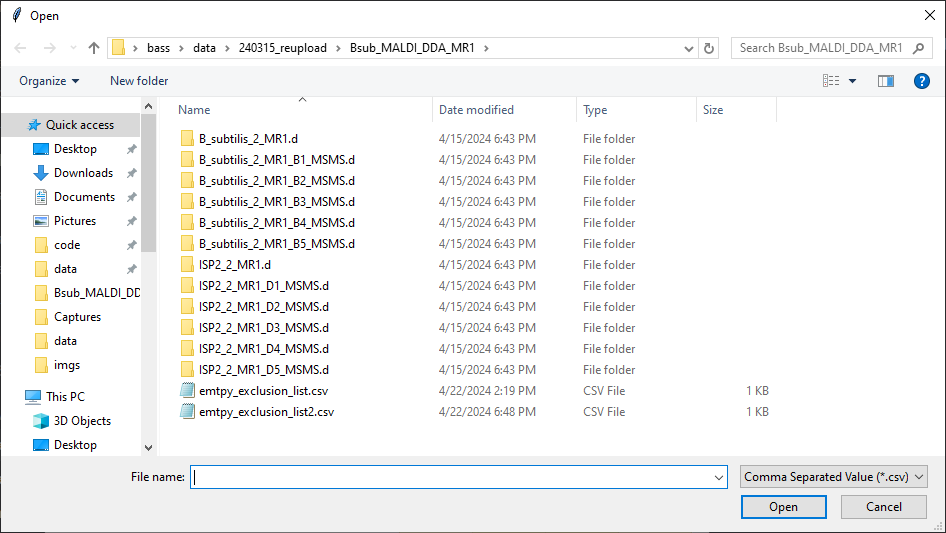Image resolution: width=946 pixels, height=533 pixels.
Task: Click the search magnifier icon
Action: tap(918, 48)
